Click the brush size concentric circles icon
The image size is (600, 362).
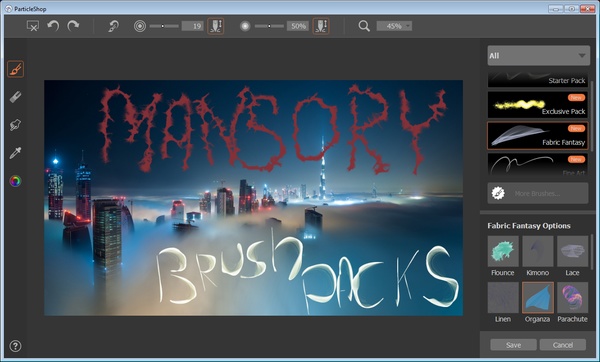coord(140,26)
